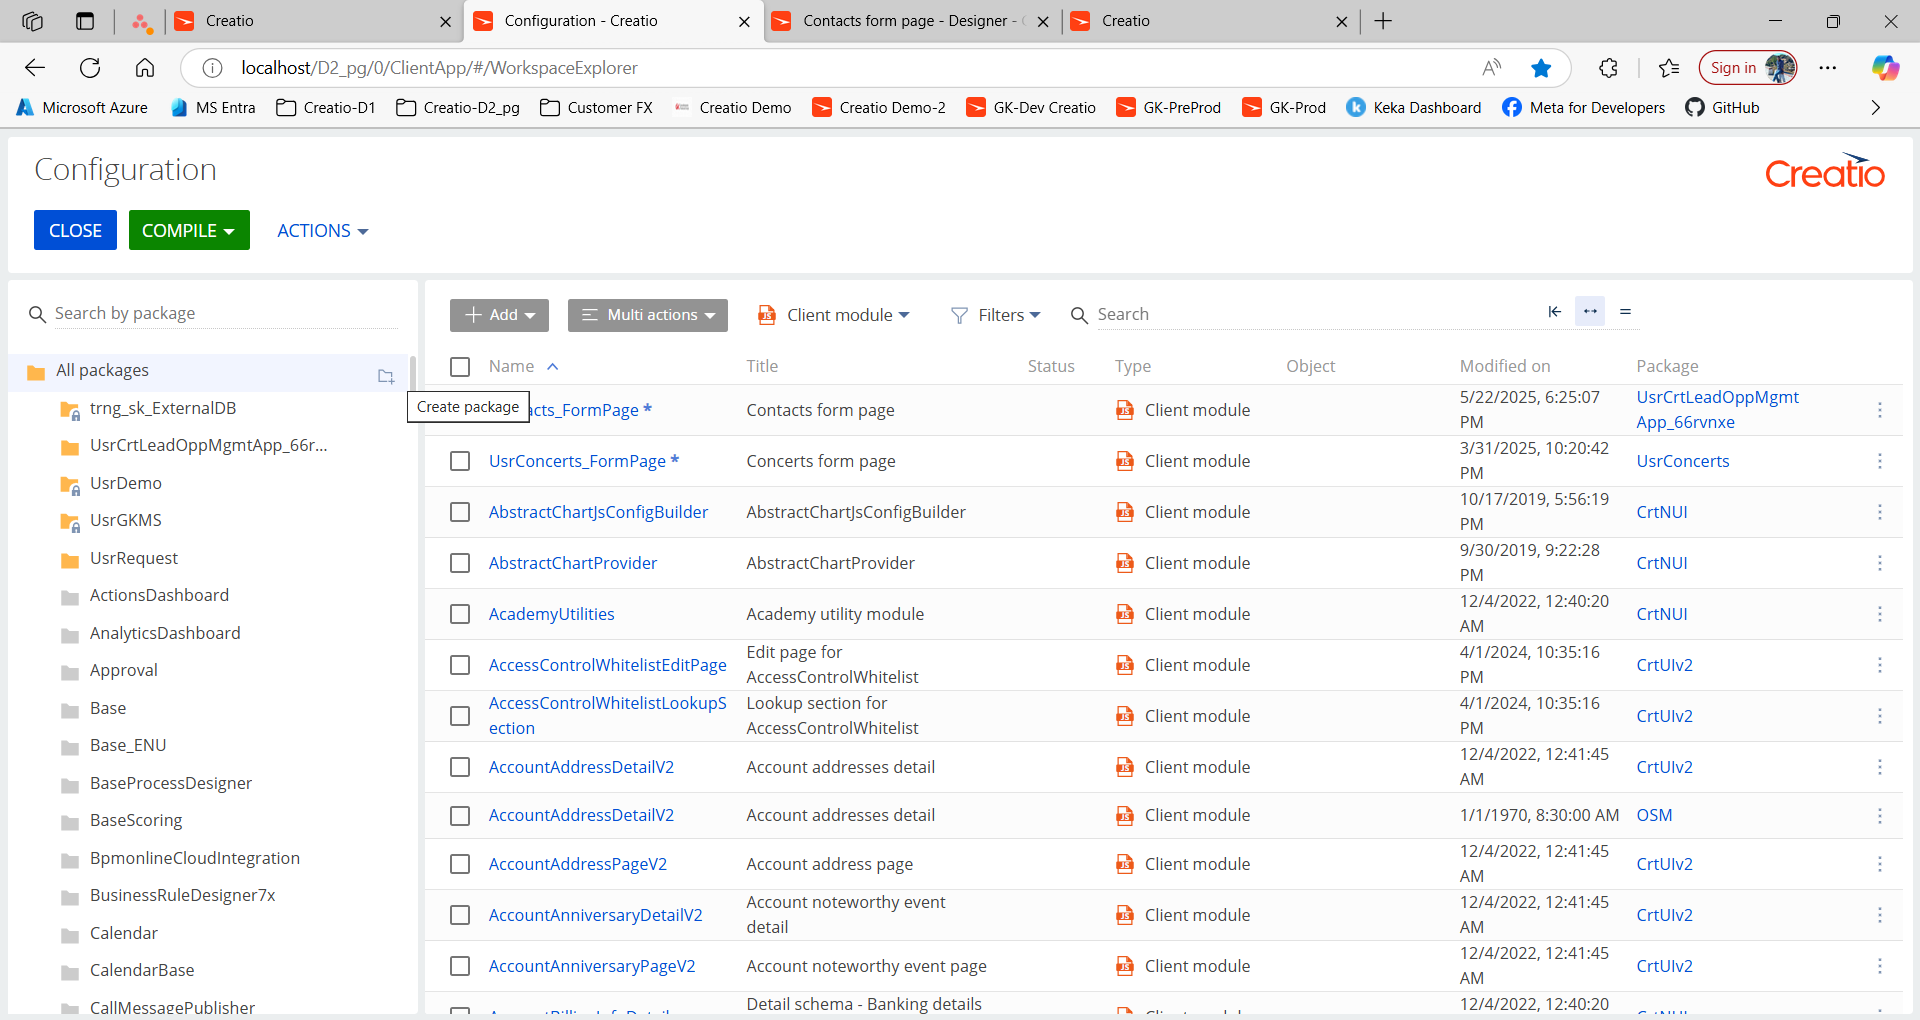The width and height of the screenshot is (1920, 1020).
Task: Open row actions menu for AcademyUtilities
Action: [1880, 614]
